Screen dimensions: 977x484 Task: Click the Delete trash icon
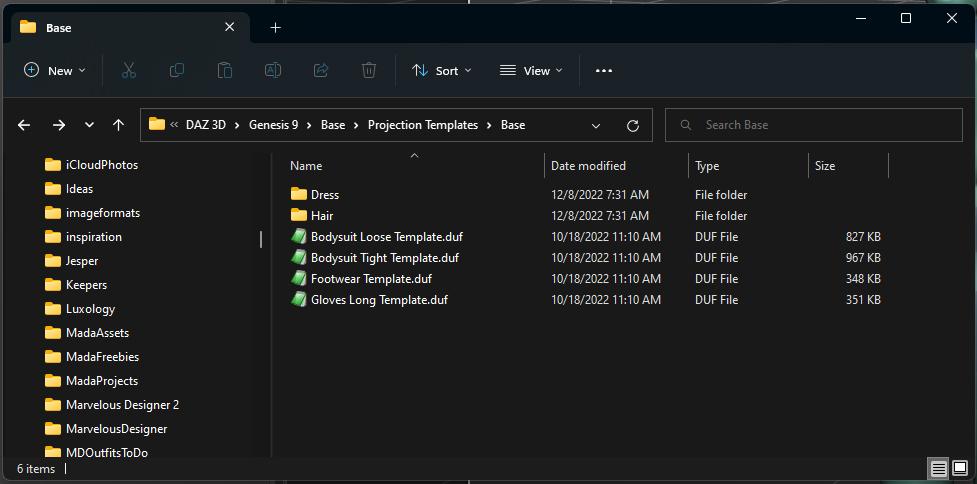pyautogui.click(x=369, y=70)
